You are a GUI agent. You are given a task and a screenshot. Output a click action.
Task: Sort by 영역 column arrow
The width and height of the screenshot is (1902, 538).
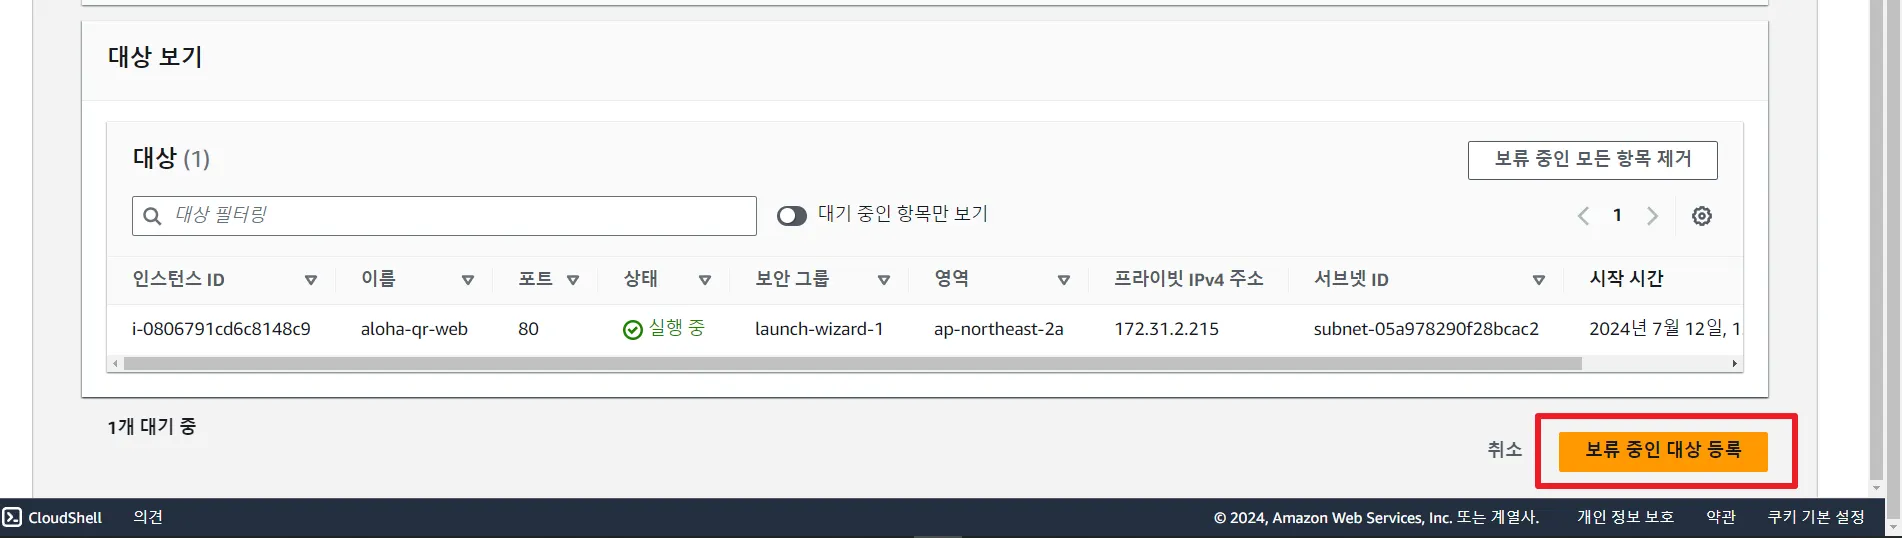(x=1063, y=280)
